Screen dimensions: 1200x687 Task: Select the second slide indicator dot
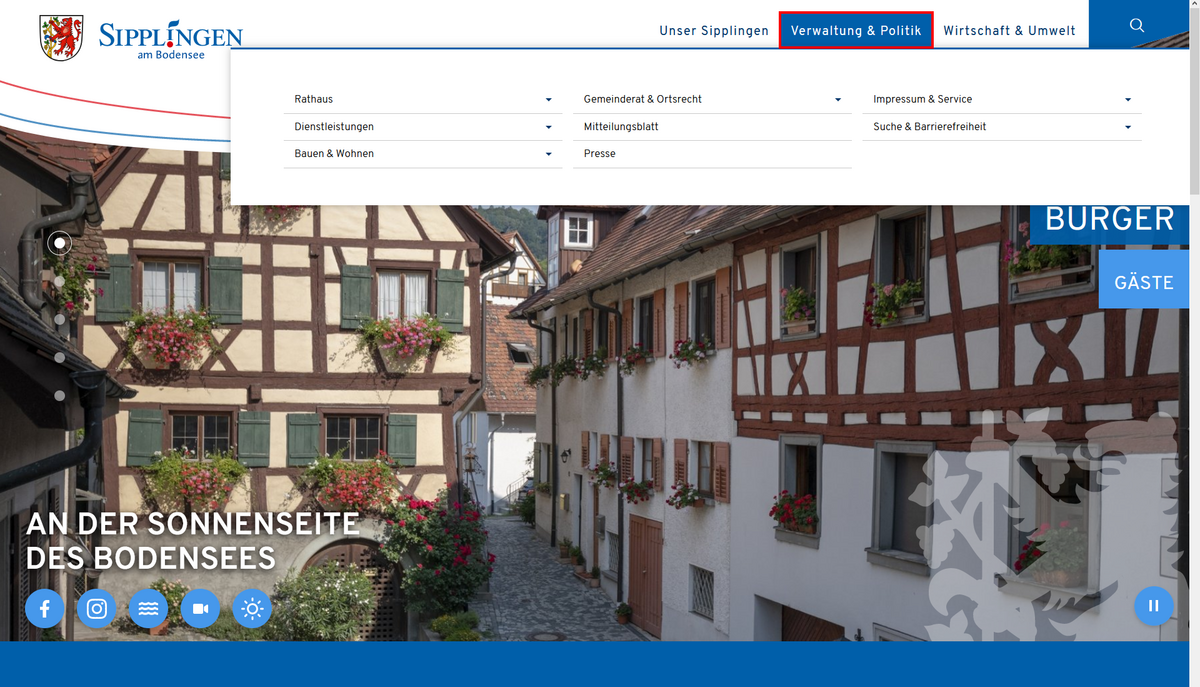[x=60, y=281]
